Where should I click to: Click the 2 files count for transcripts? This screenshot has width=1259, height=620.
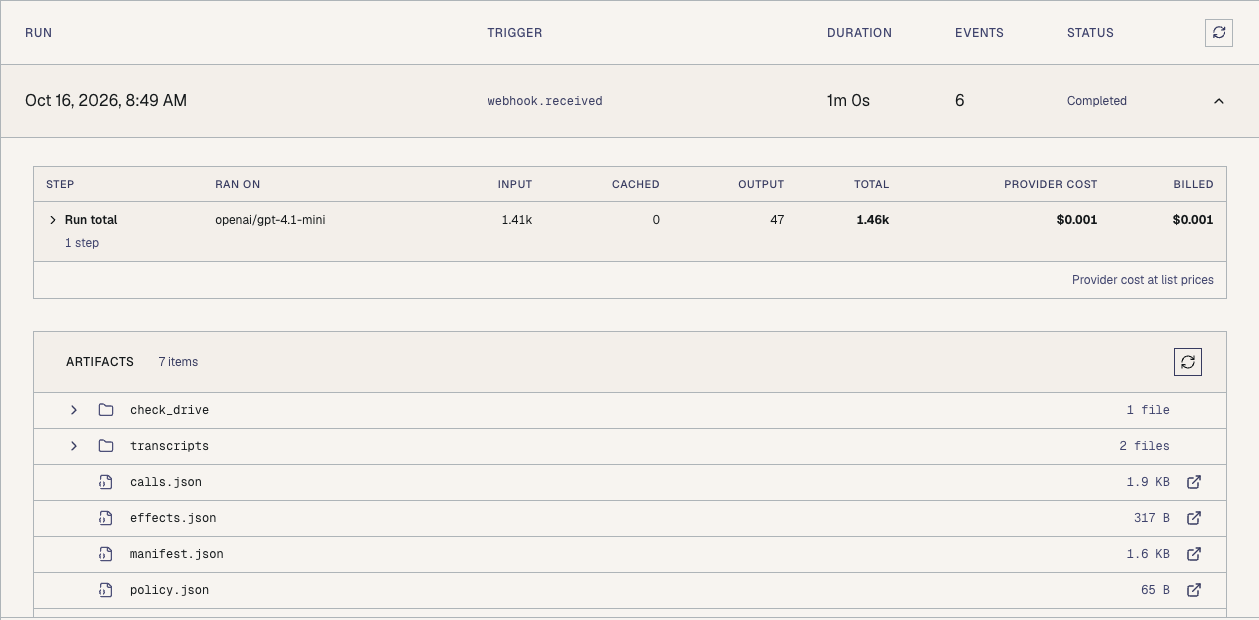pos(1145,446)
